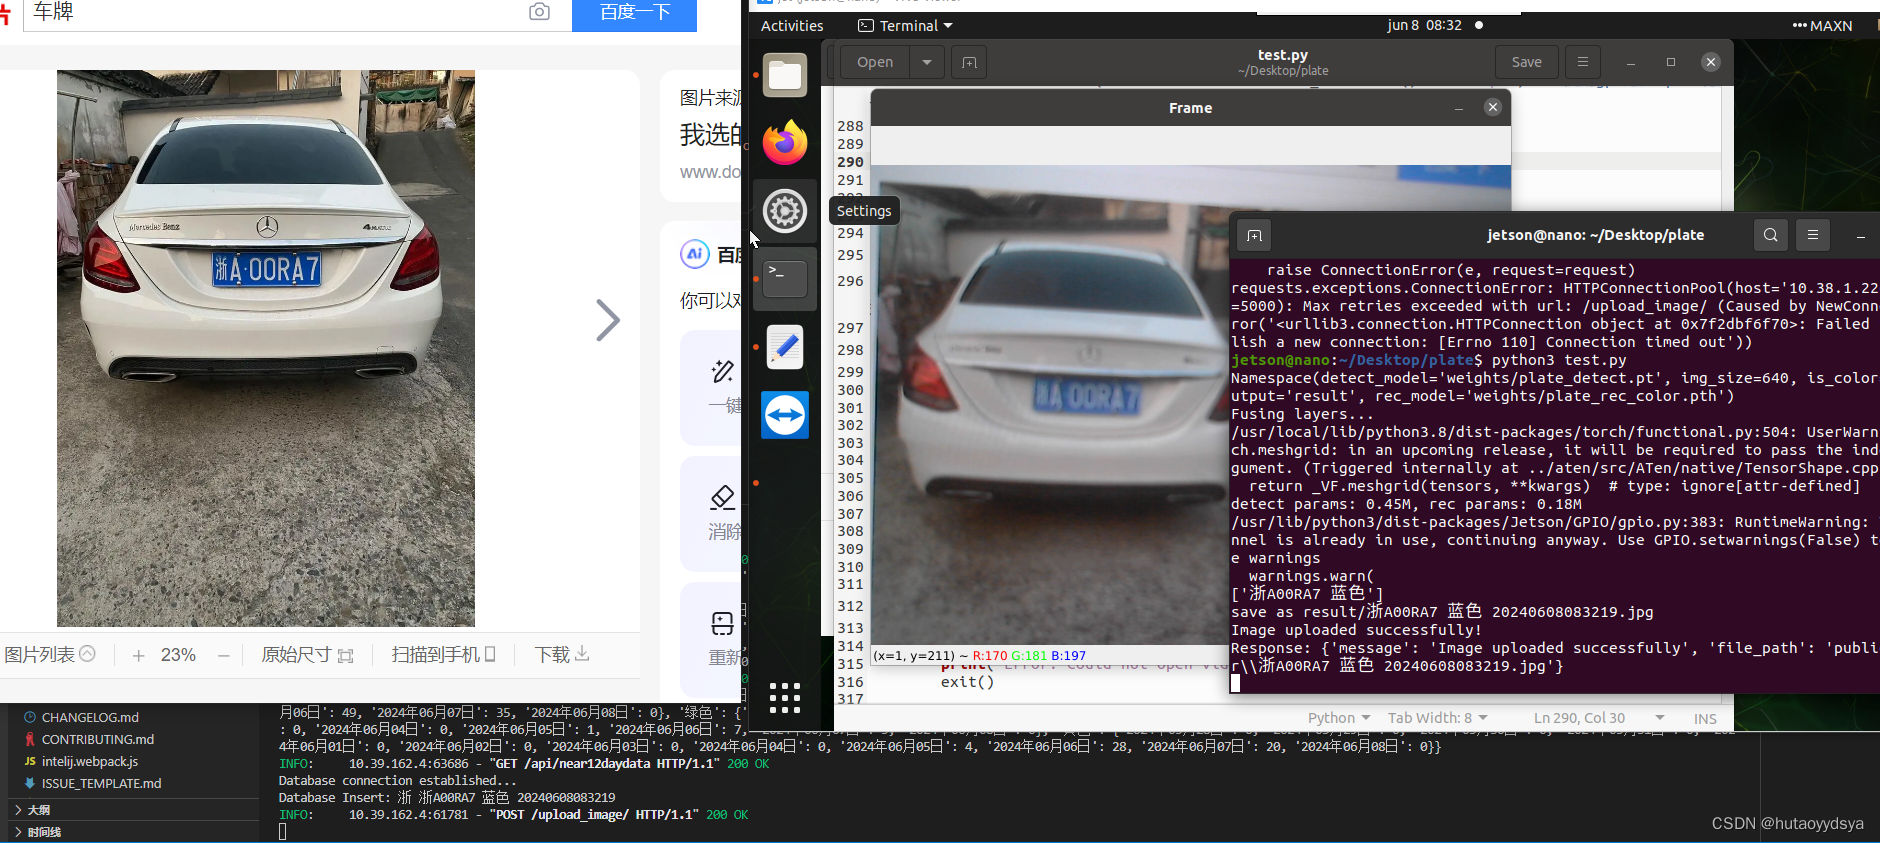Viewport: 1880px width, 843px height.
Task: Click the Baidu AI assistant icon
Action: point(695,254)
